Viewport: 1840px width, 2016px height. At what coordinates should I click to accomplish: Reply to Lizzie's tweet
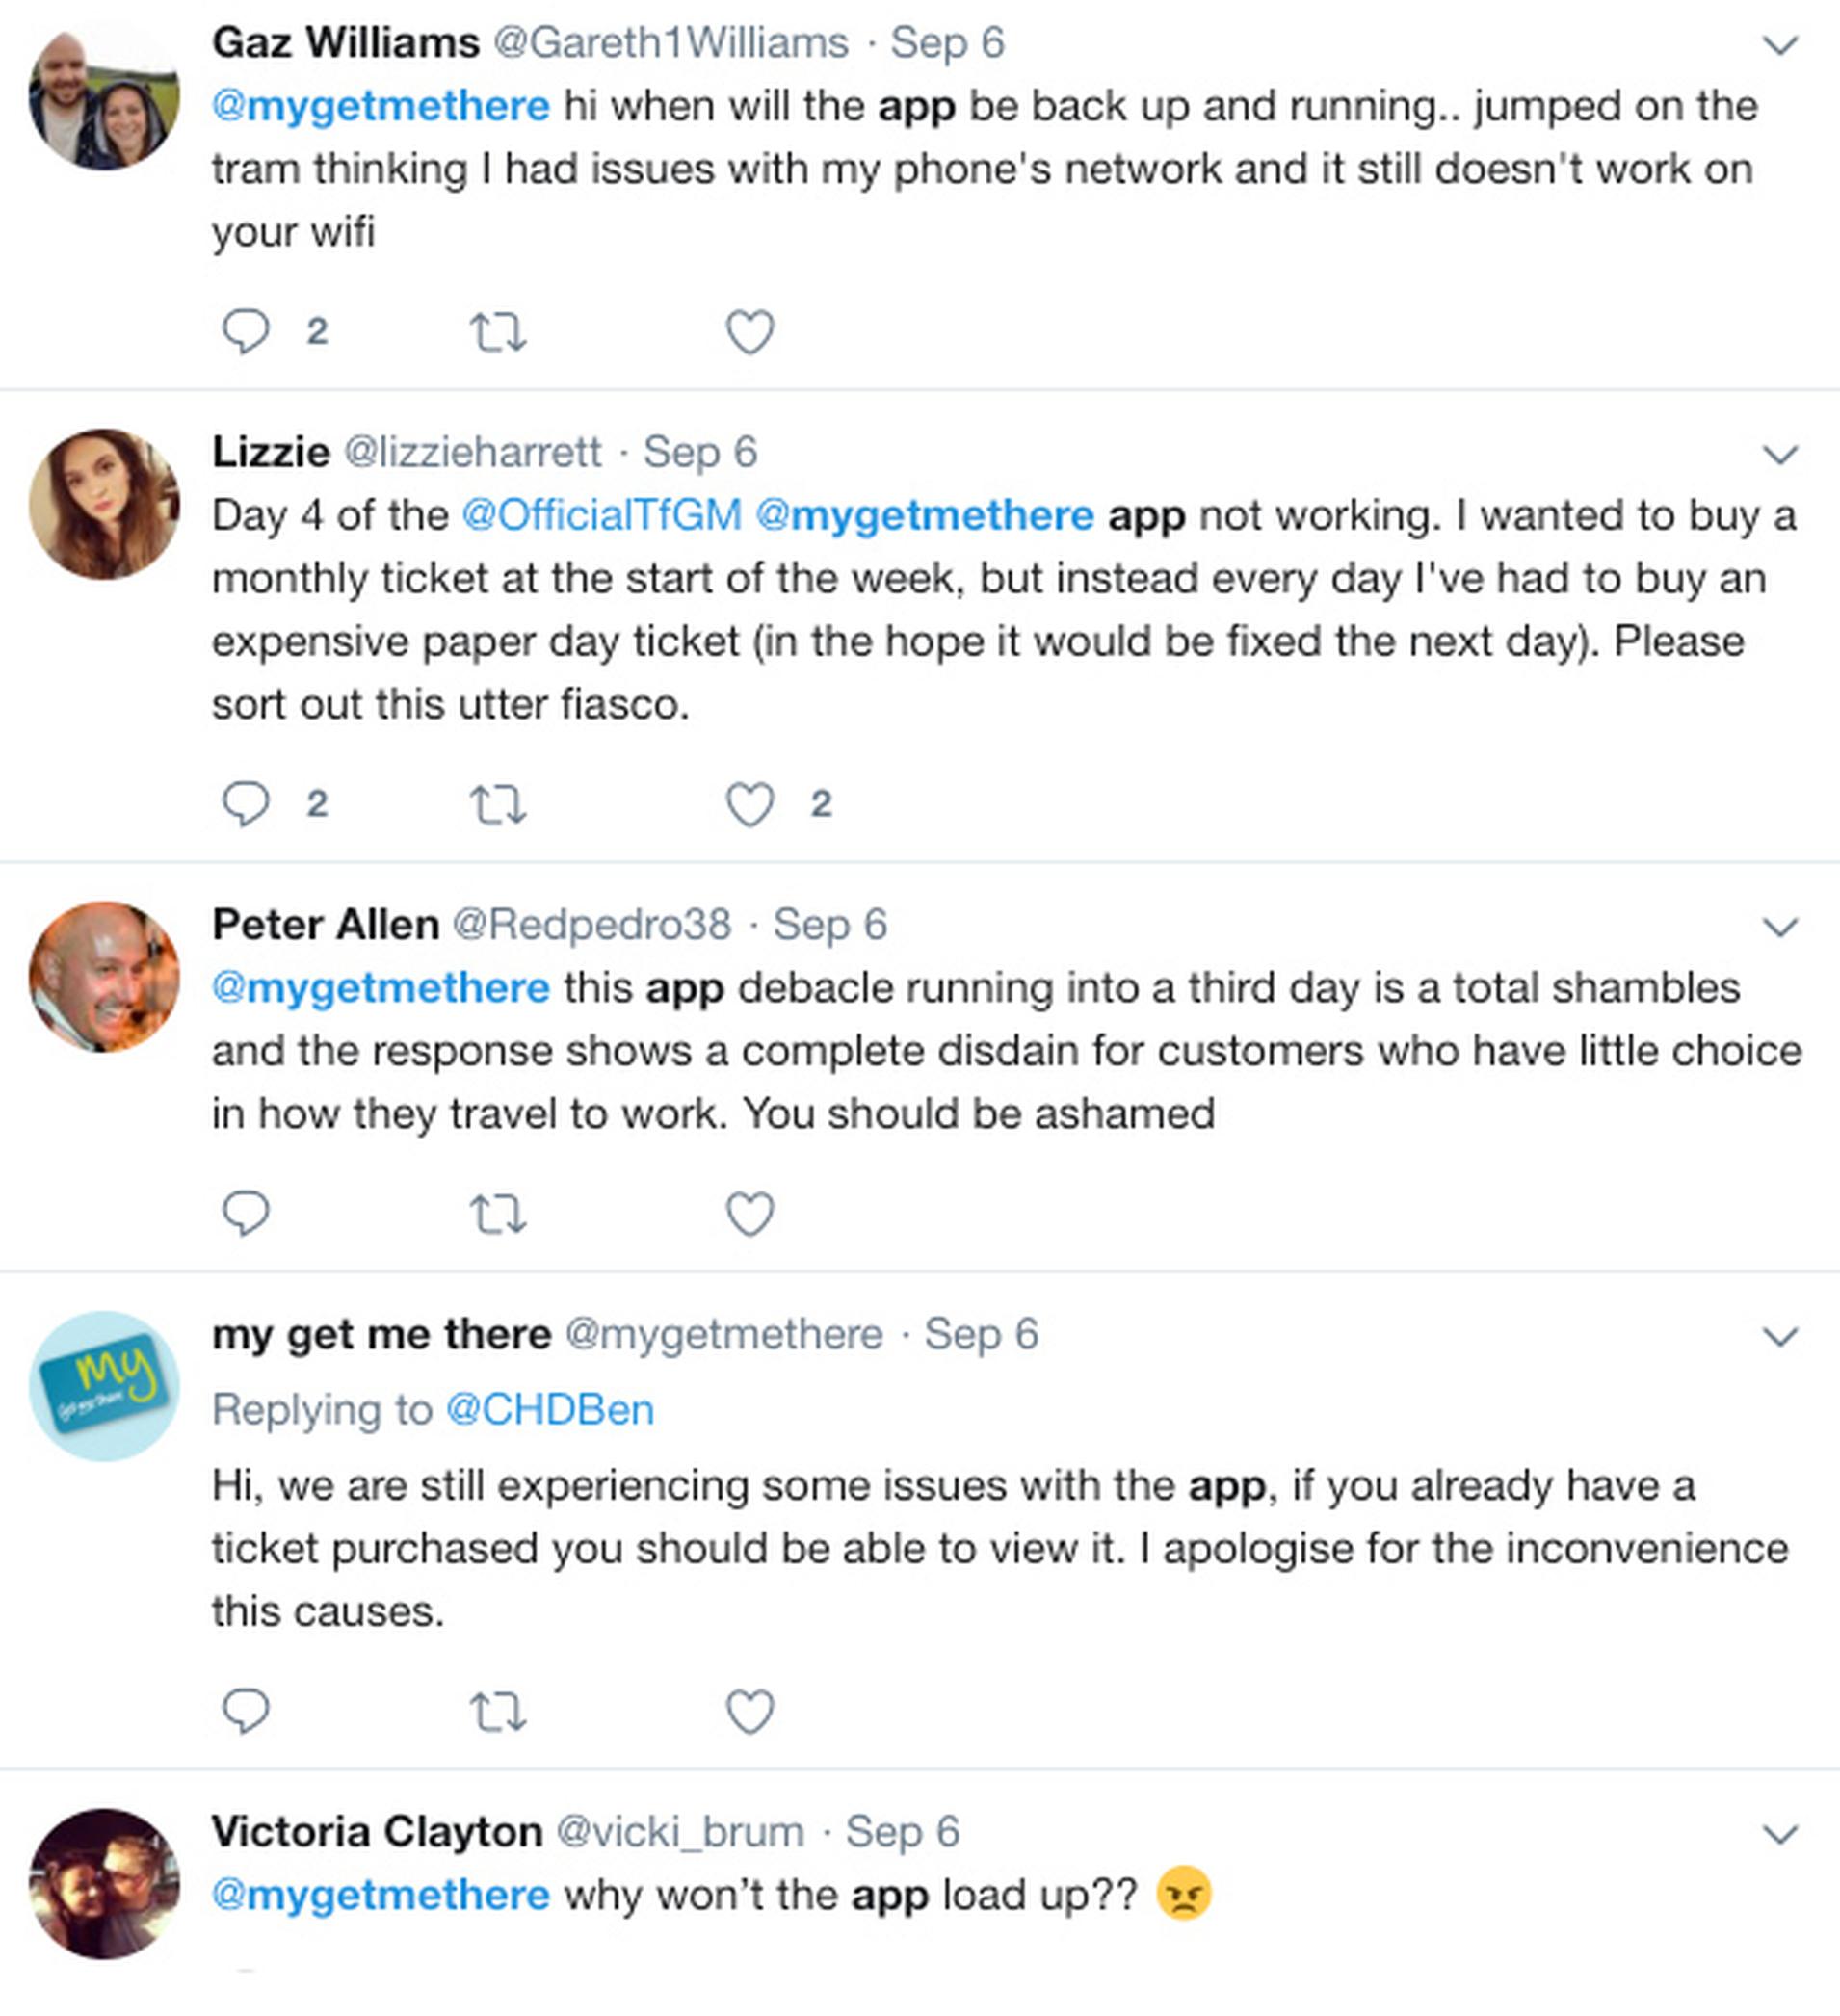pos(245,805)
